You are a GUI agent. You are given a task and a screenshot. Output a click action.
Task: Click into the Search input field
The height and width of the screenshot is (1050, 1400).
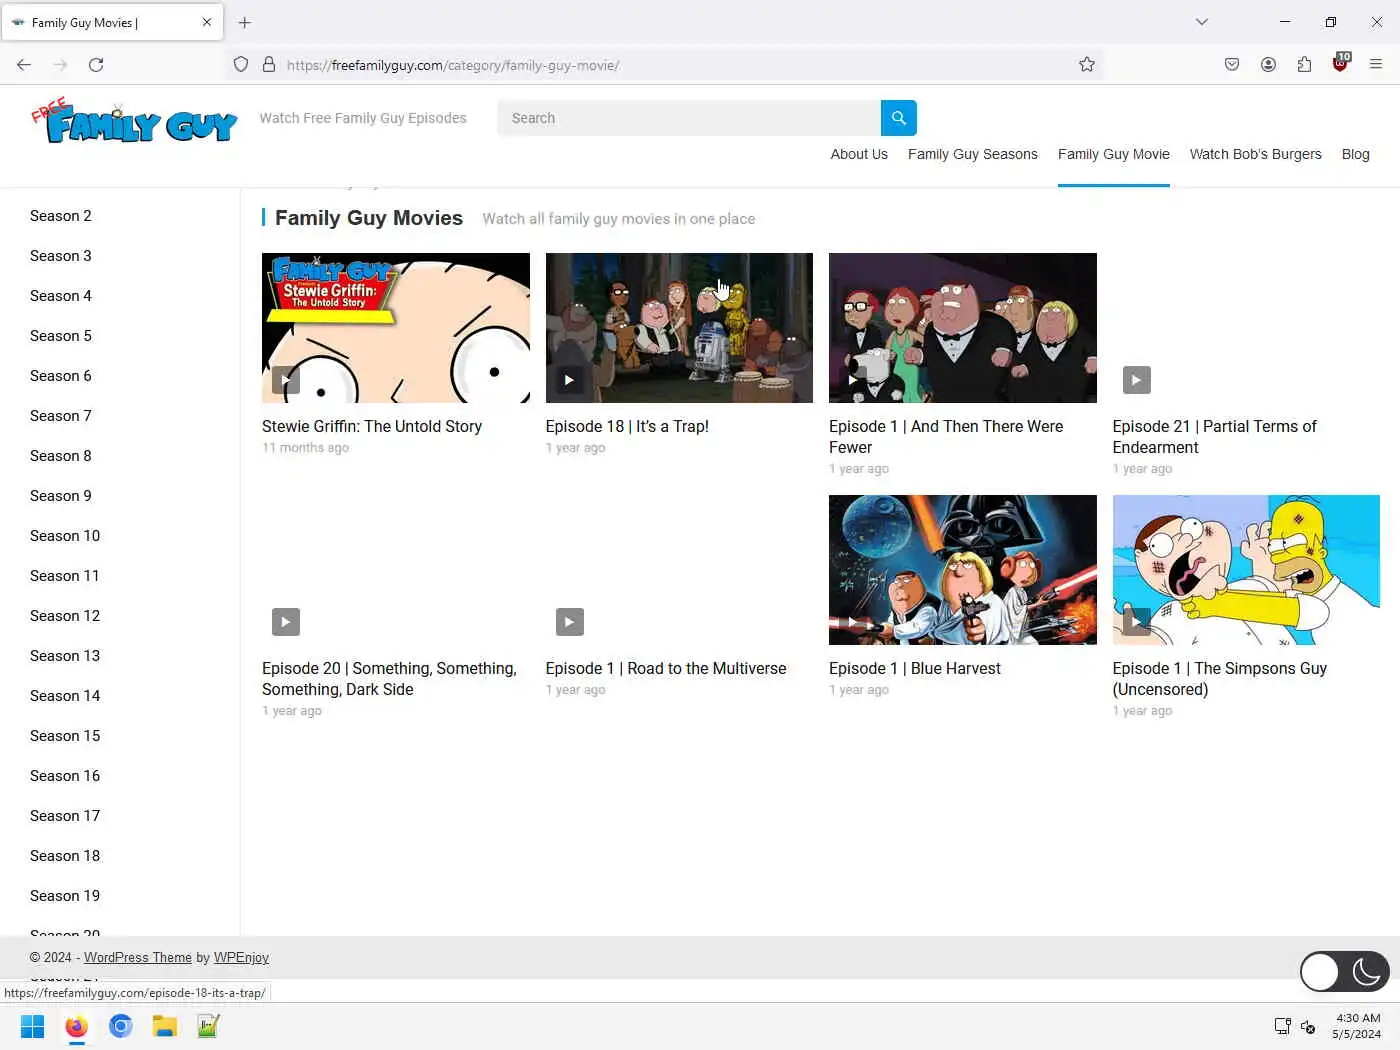pyautogui.click(x=689, y=118)
